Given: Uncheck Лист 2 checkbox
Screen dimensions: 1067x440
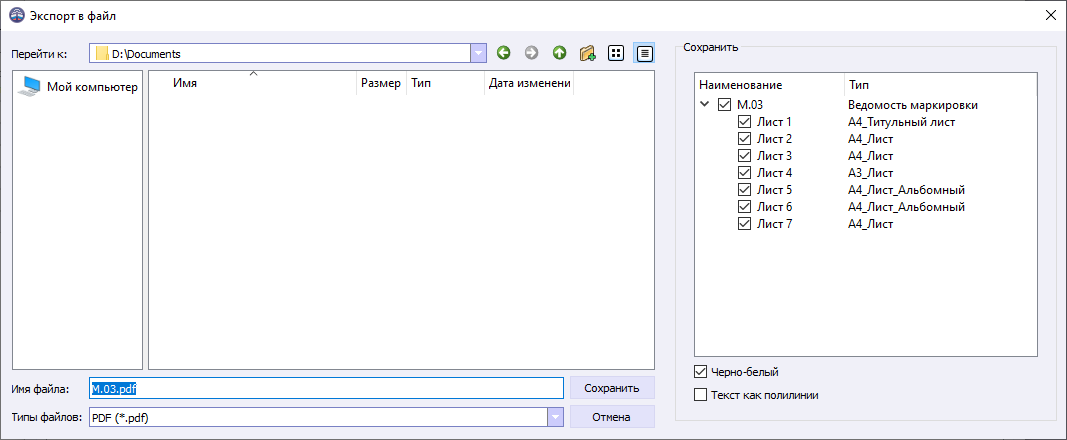Looking at the screenshot, I should coord(744,139).
